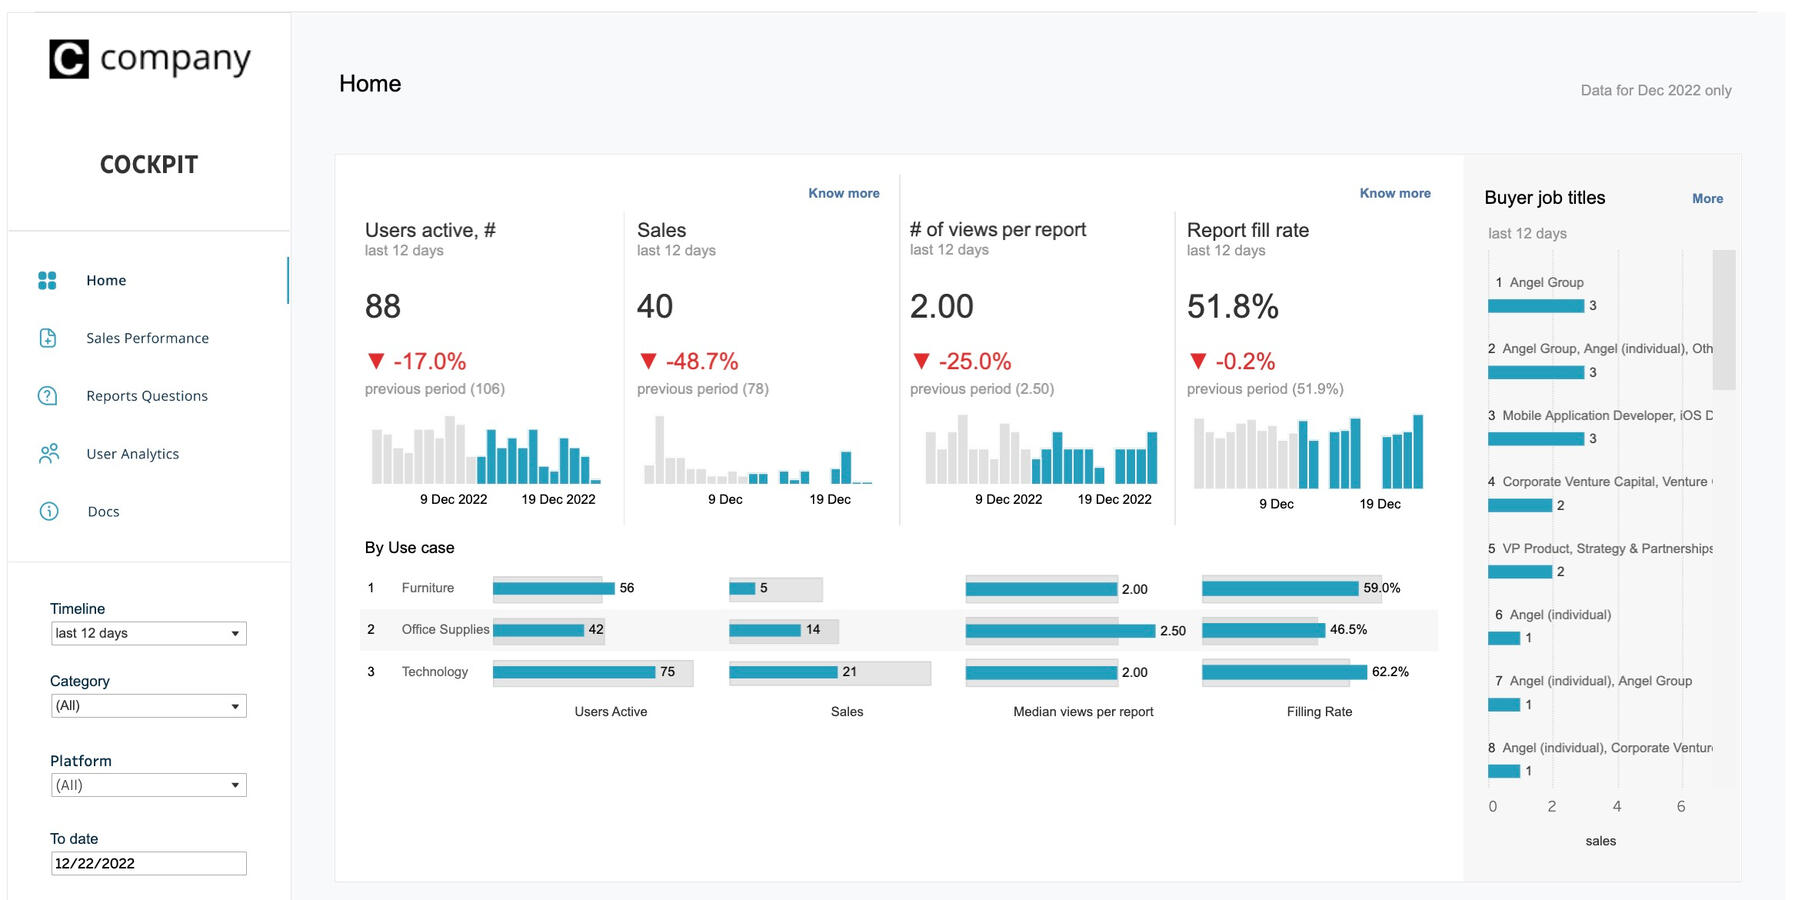This screenshot has width=1795, height=900.
Task: Go to Sales Performance page
Action: 147,338
